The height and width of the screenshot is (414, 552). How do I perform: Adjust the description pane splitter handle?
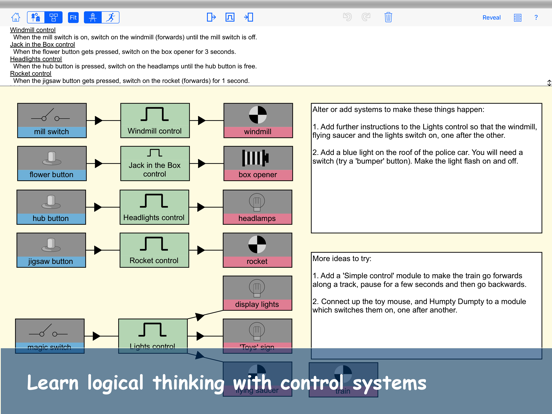(x=549, y=83)
